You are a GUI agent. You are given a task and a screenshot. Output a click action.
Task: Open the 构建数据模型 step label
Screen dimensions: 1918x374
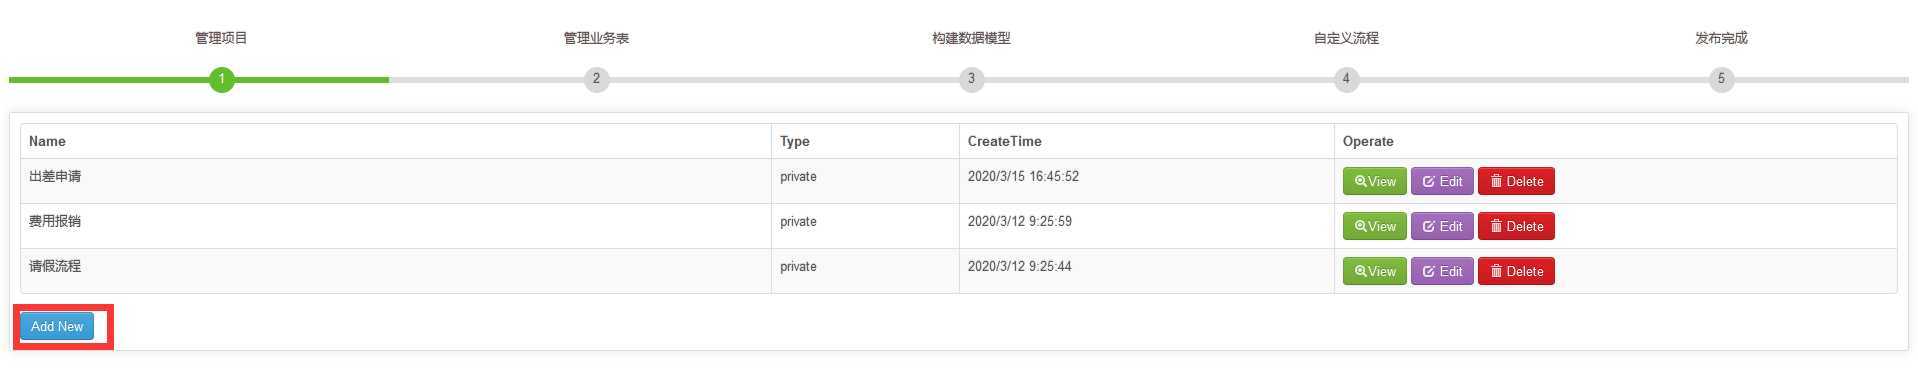(971, 38)
